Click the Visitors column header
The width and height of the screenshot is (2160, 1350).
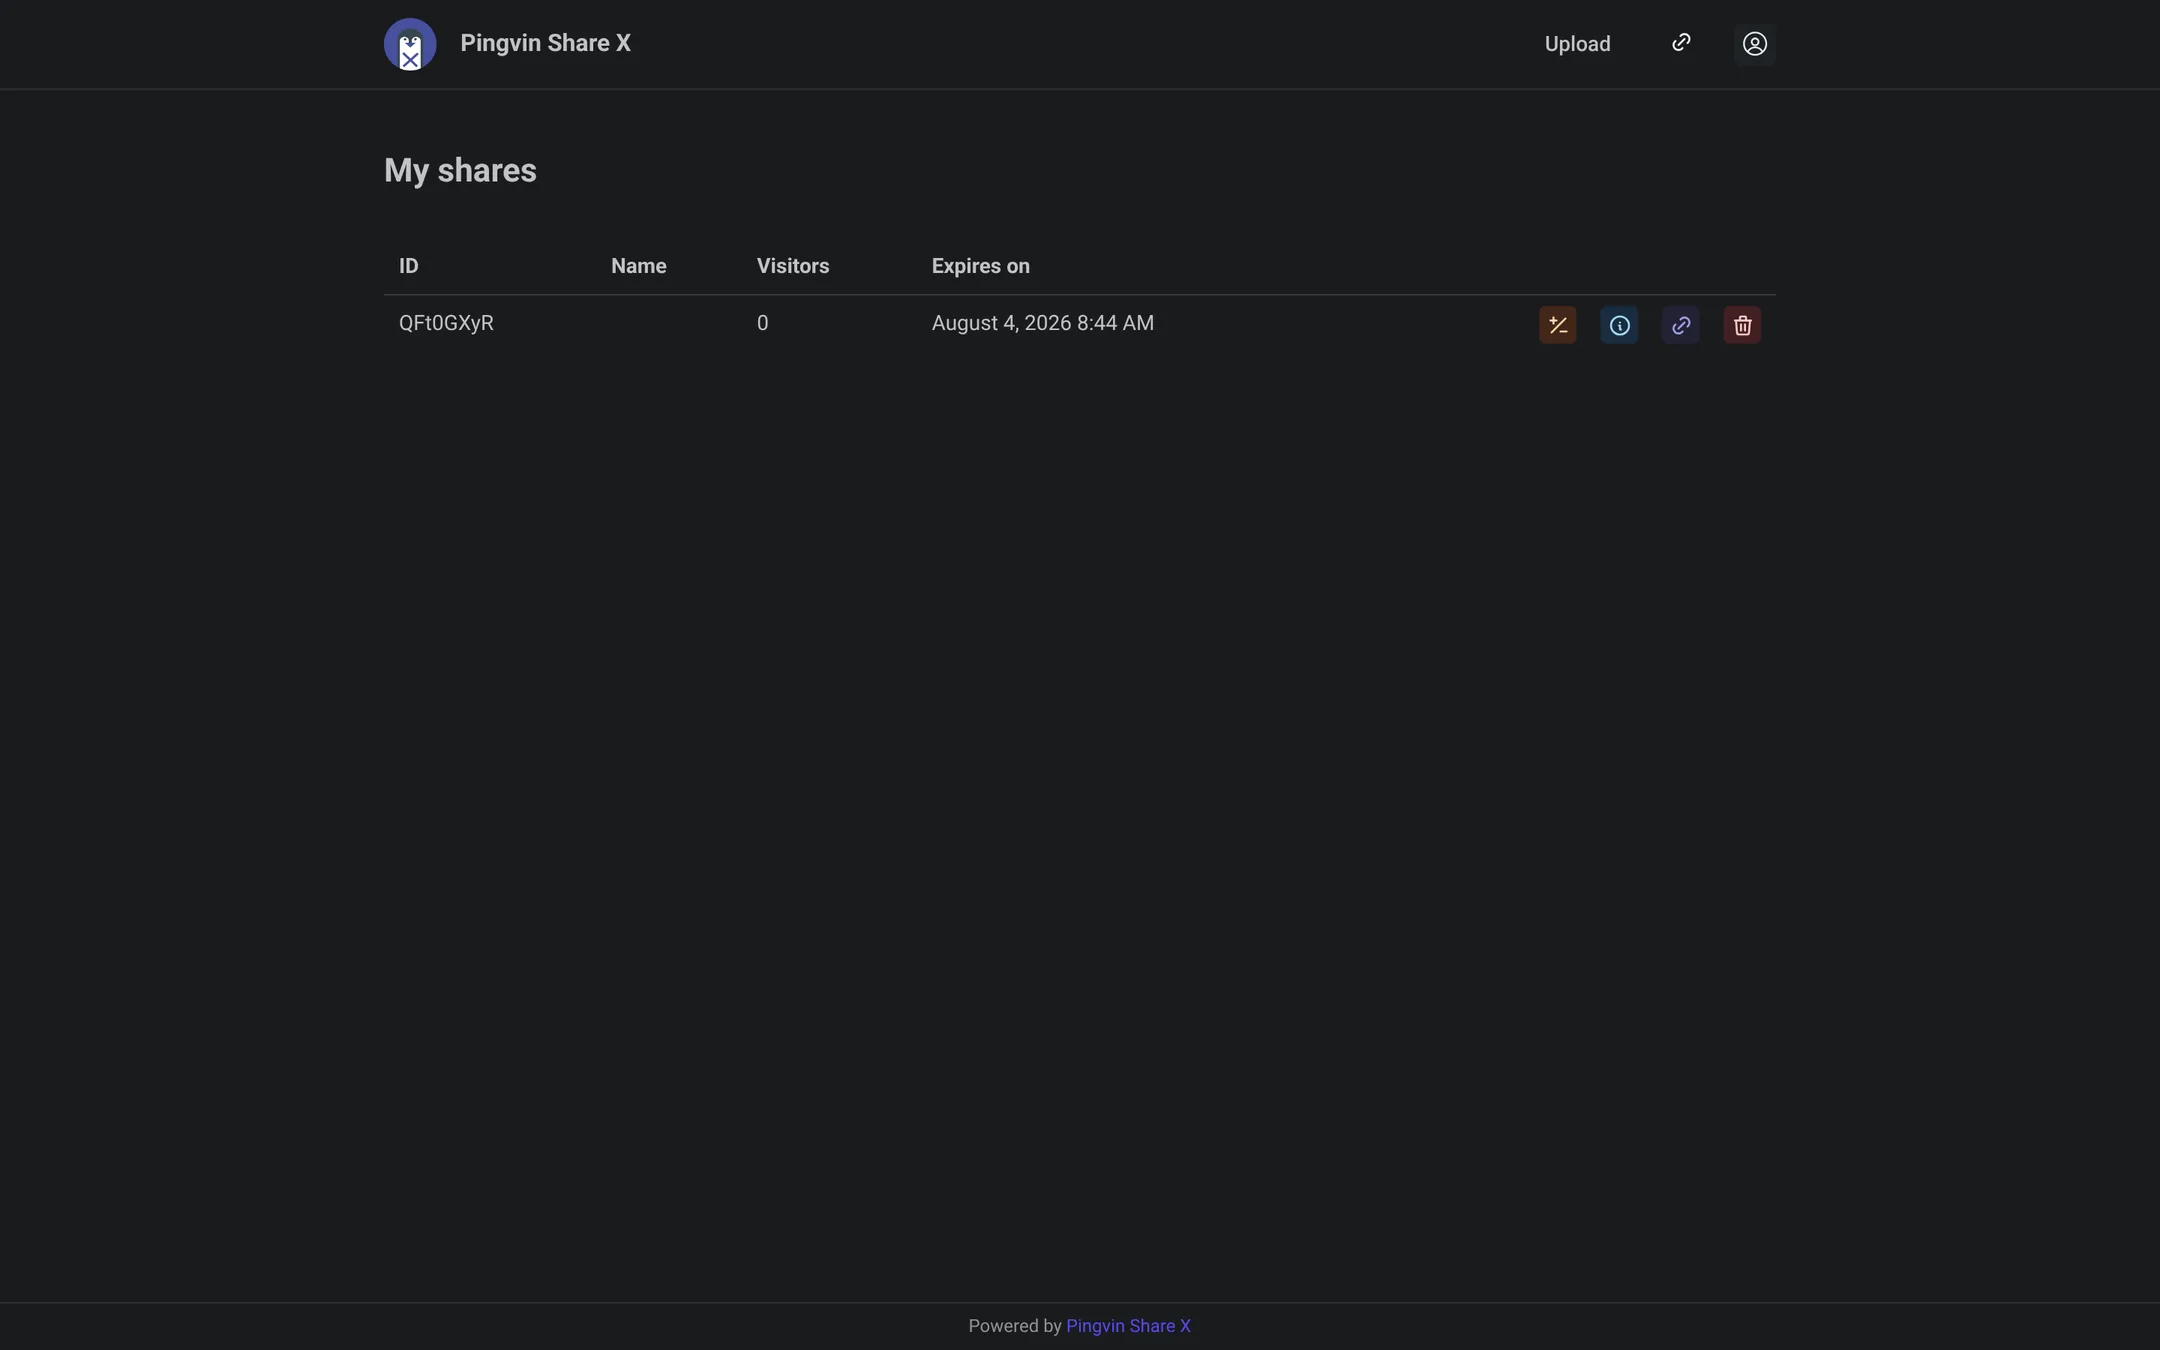(792, 266)
